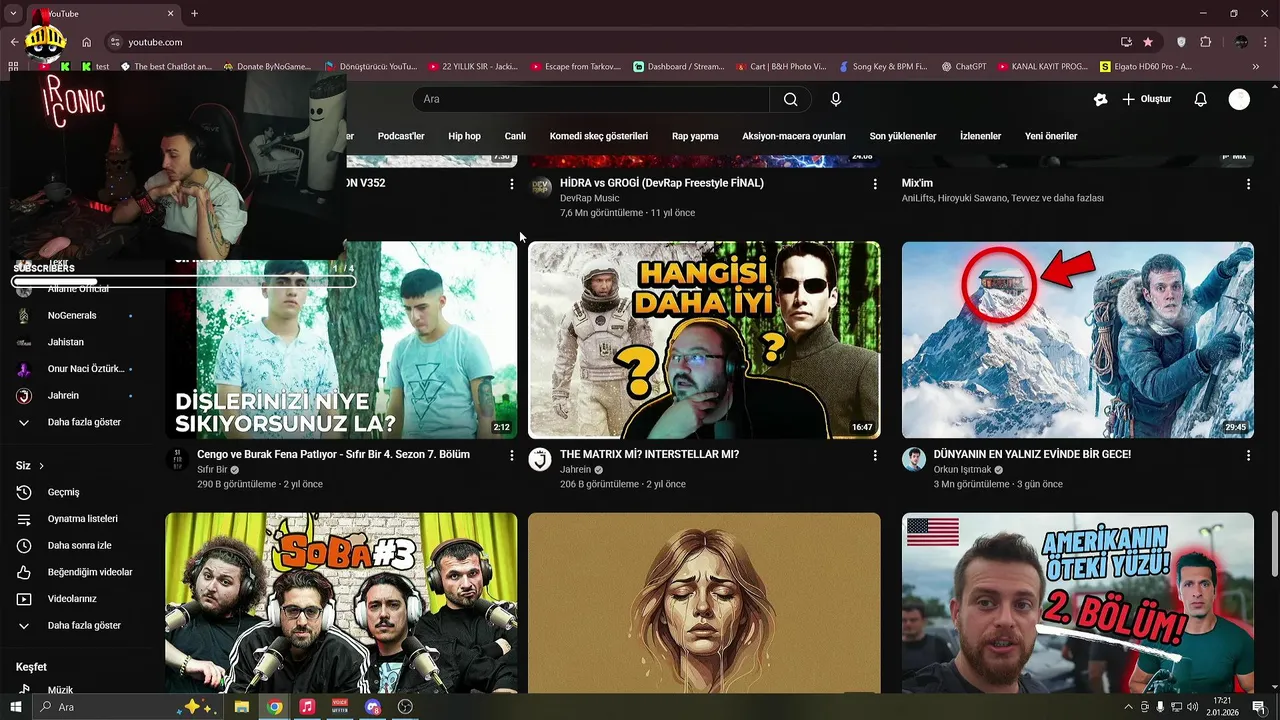
Task: Play the SOBA #3 video thumbnail
Action: coord(342,603)
